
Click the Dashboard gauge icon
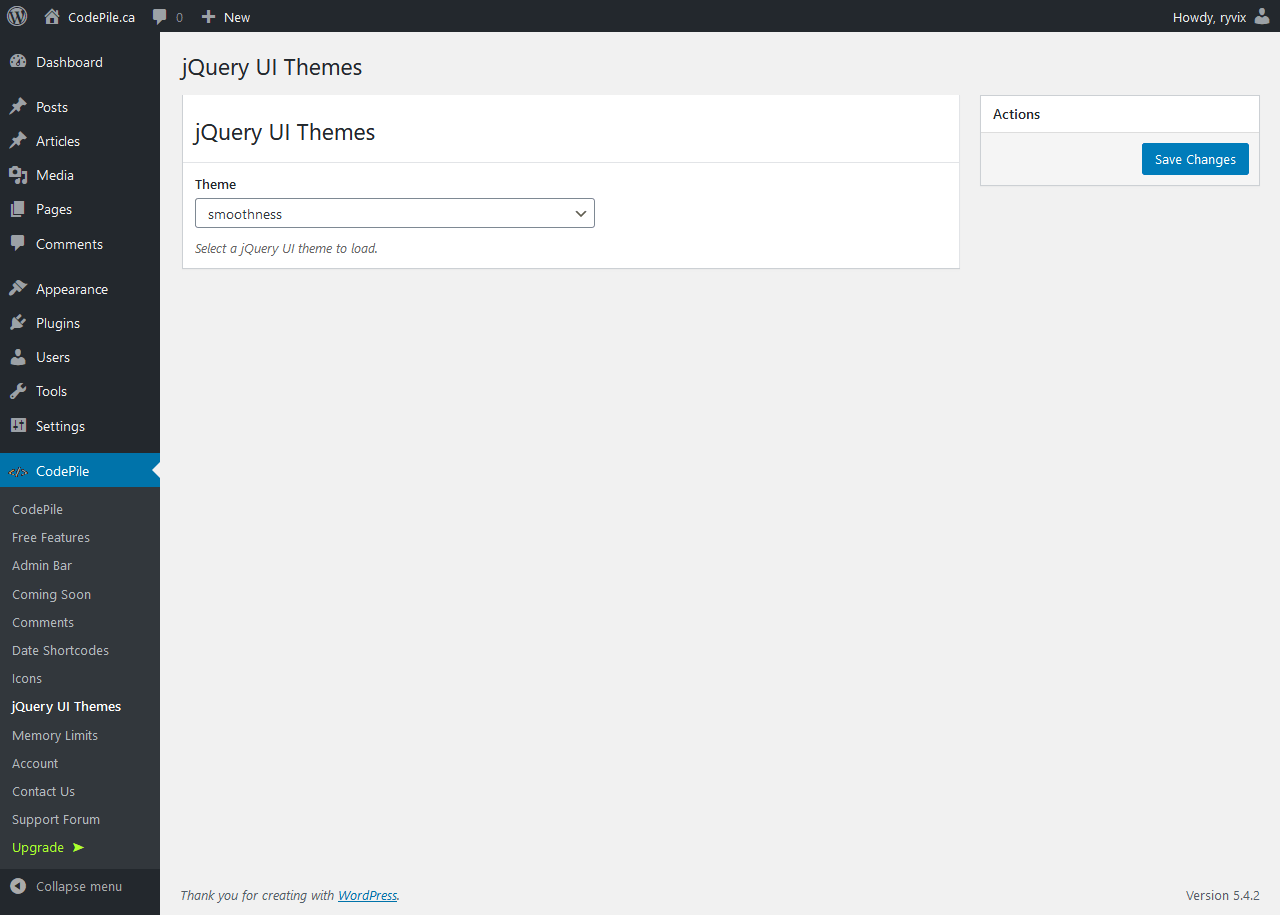[18, 62]
